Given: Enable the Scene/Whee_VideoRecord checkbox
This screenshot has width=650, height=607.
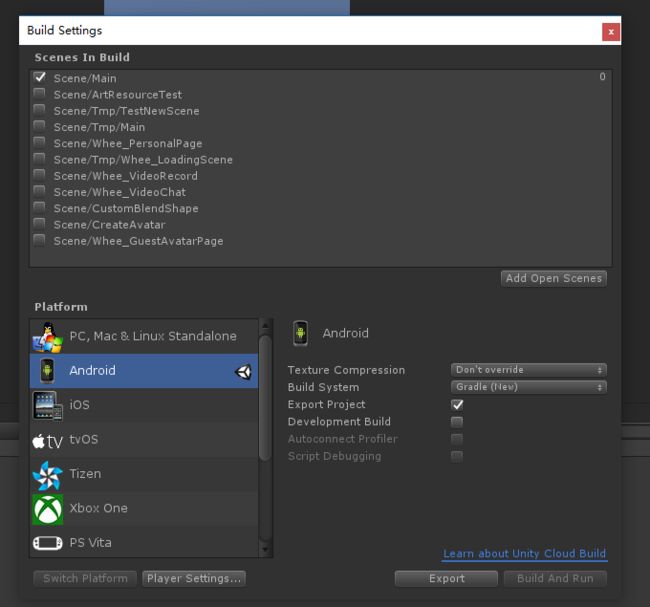Looking at the screenshot, I should (39, 175).
